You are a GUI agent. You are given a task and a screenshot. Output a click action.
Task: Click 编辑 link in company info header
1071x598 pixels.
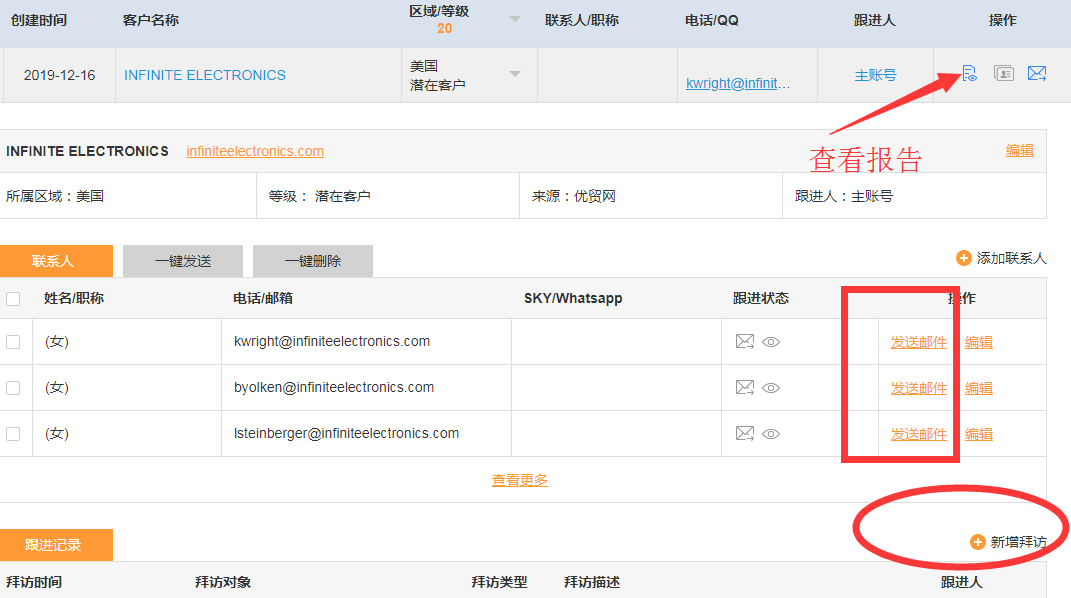coord(1020,150)
